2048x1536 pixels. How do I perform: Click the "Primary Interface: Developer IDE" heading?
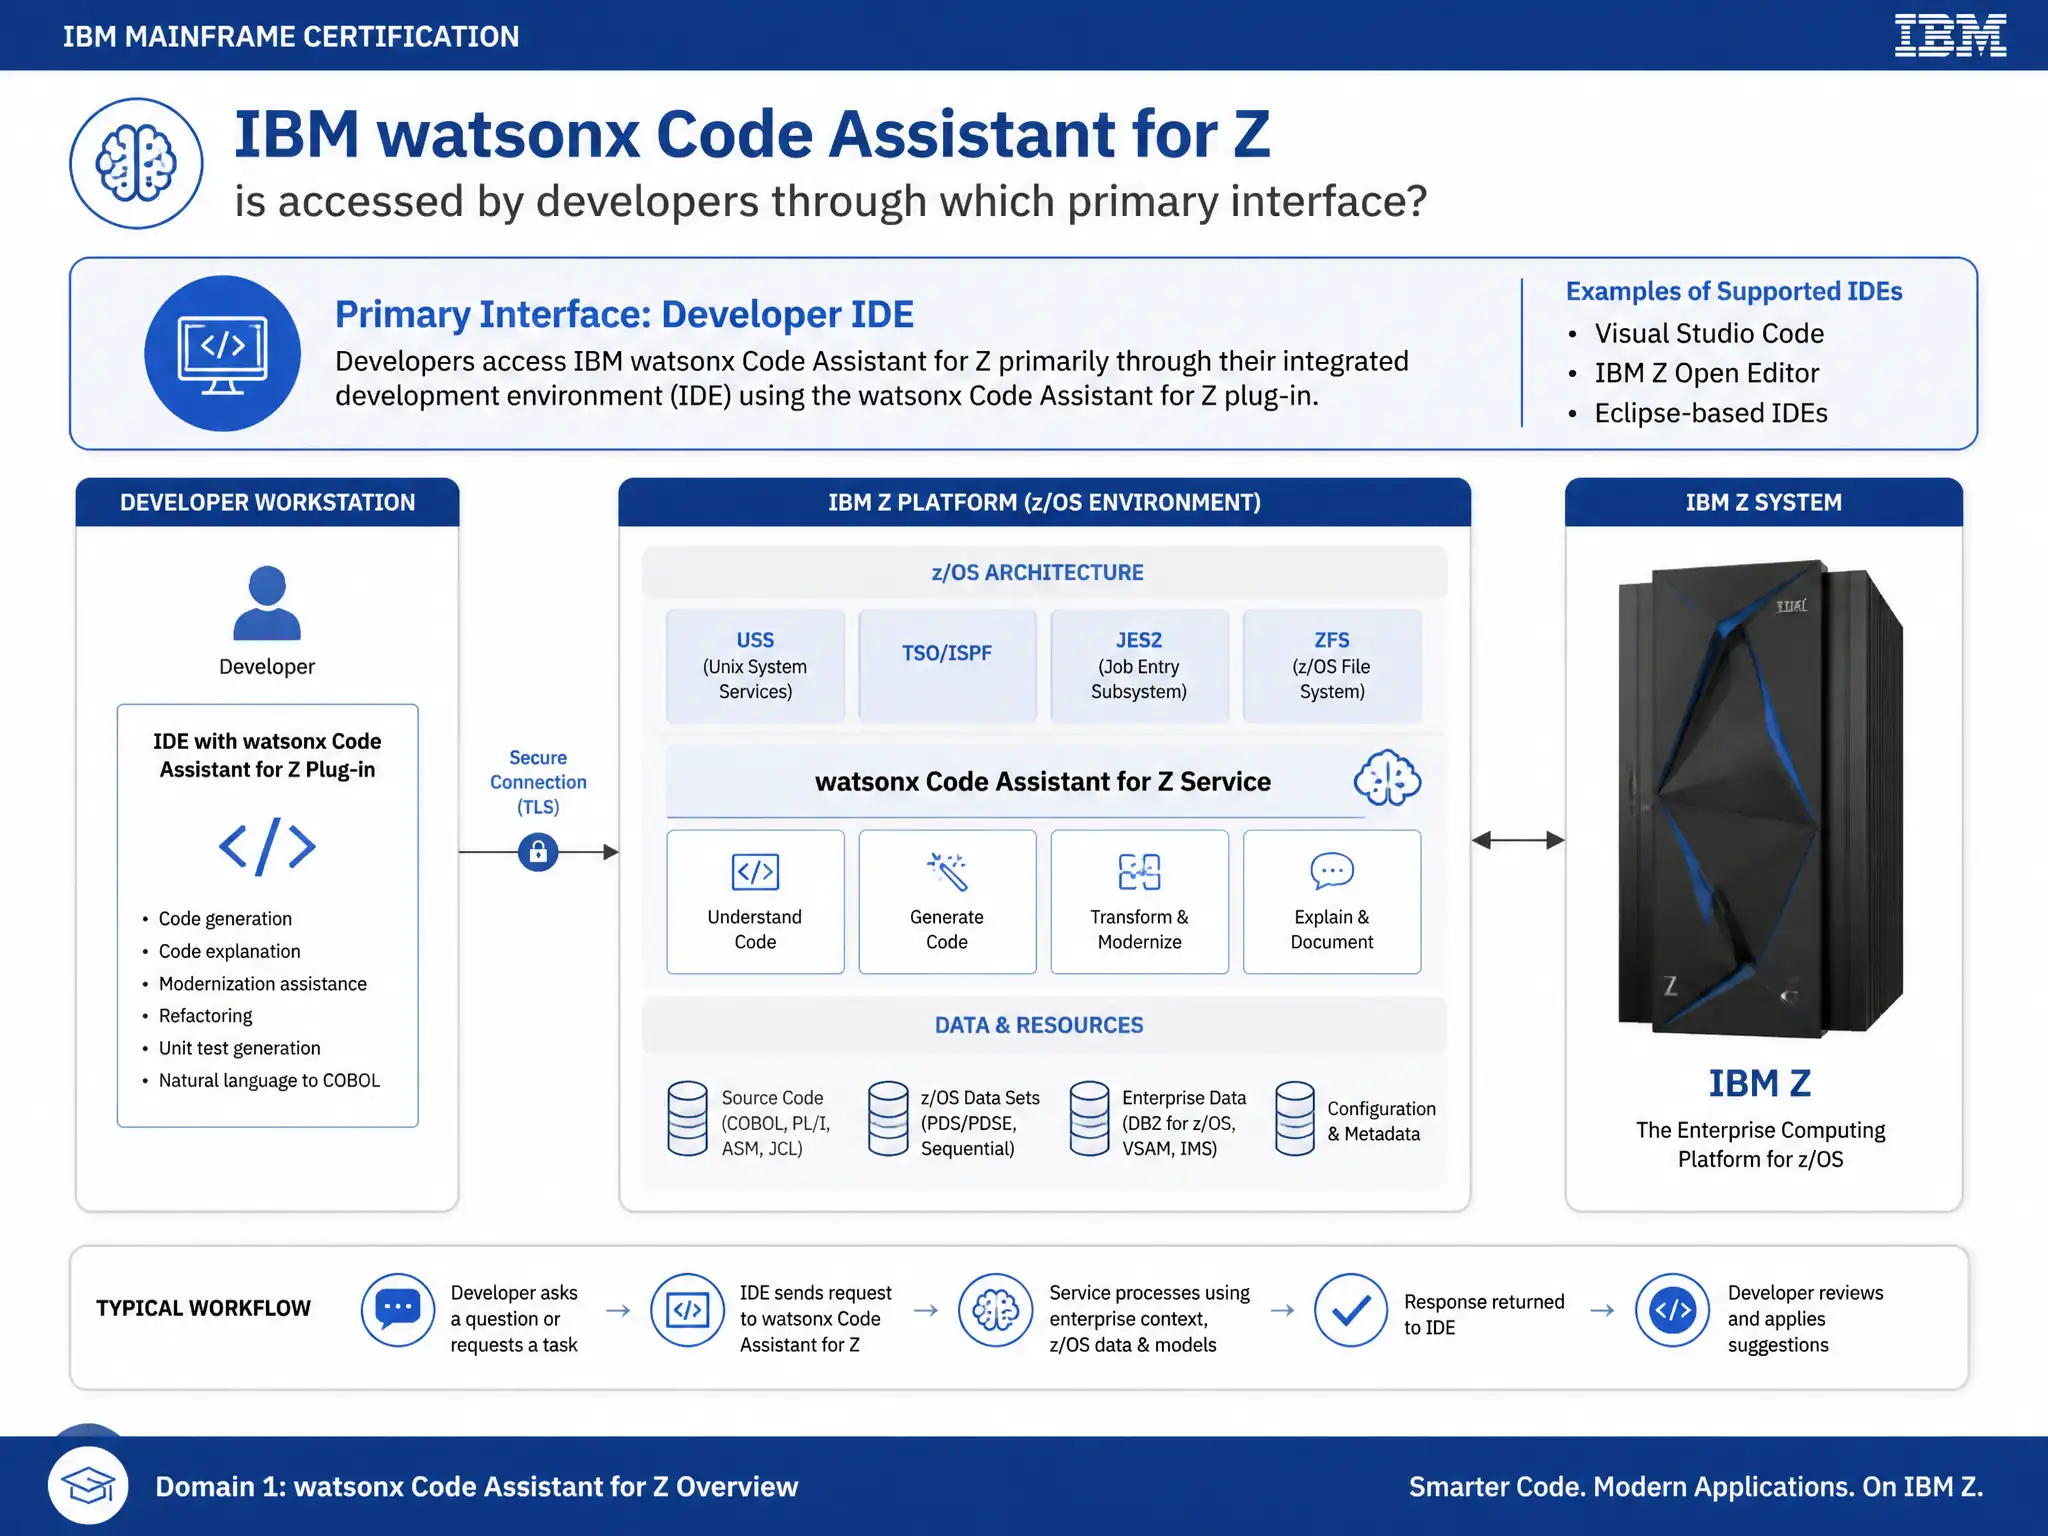click(x=624, y=314)
